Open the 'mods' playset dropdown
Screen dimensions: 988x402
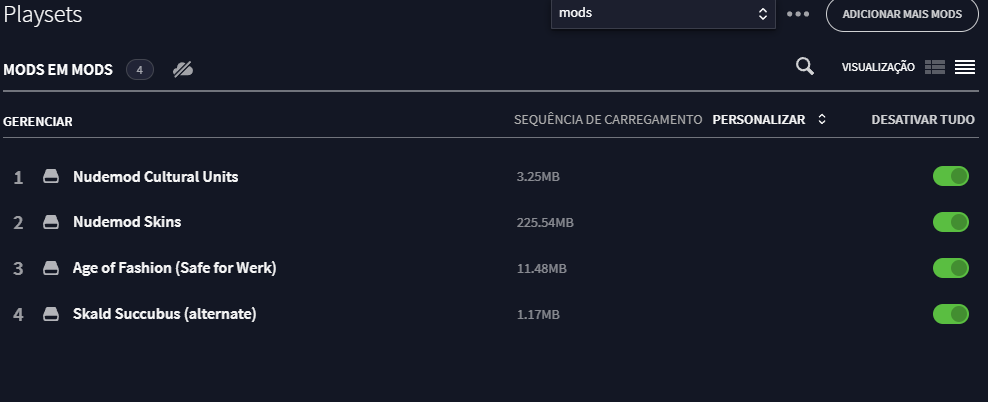[663, 13]
